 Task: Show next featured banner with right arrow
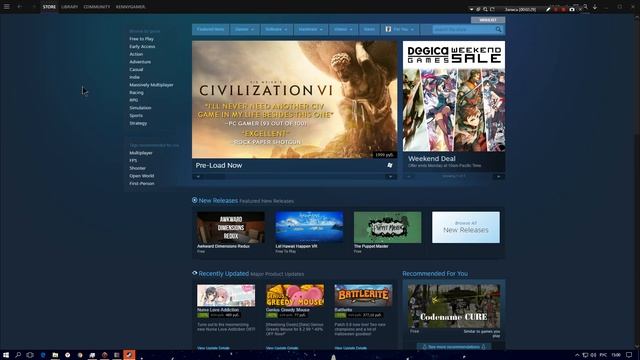coord(390,177)
